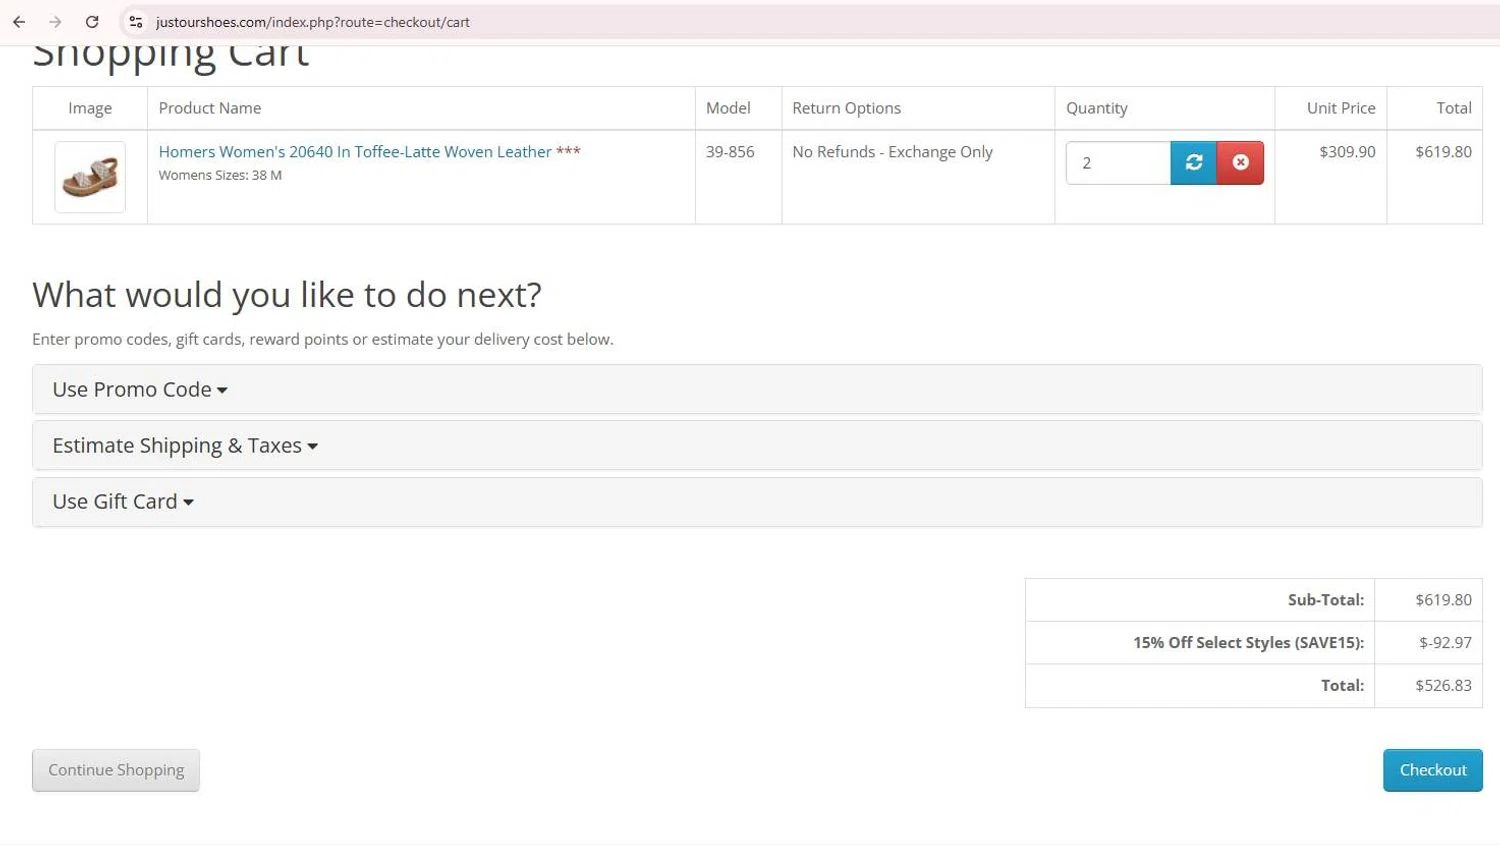Select 'No Refunds - Exchange Only' text
This screenshot has width=1500, height=845.
pos(892,152)
